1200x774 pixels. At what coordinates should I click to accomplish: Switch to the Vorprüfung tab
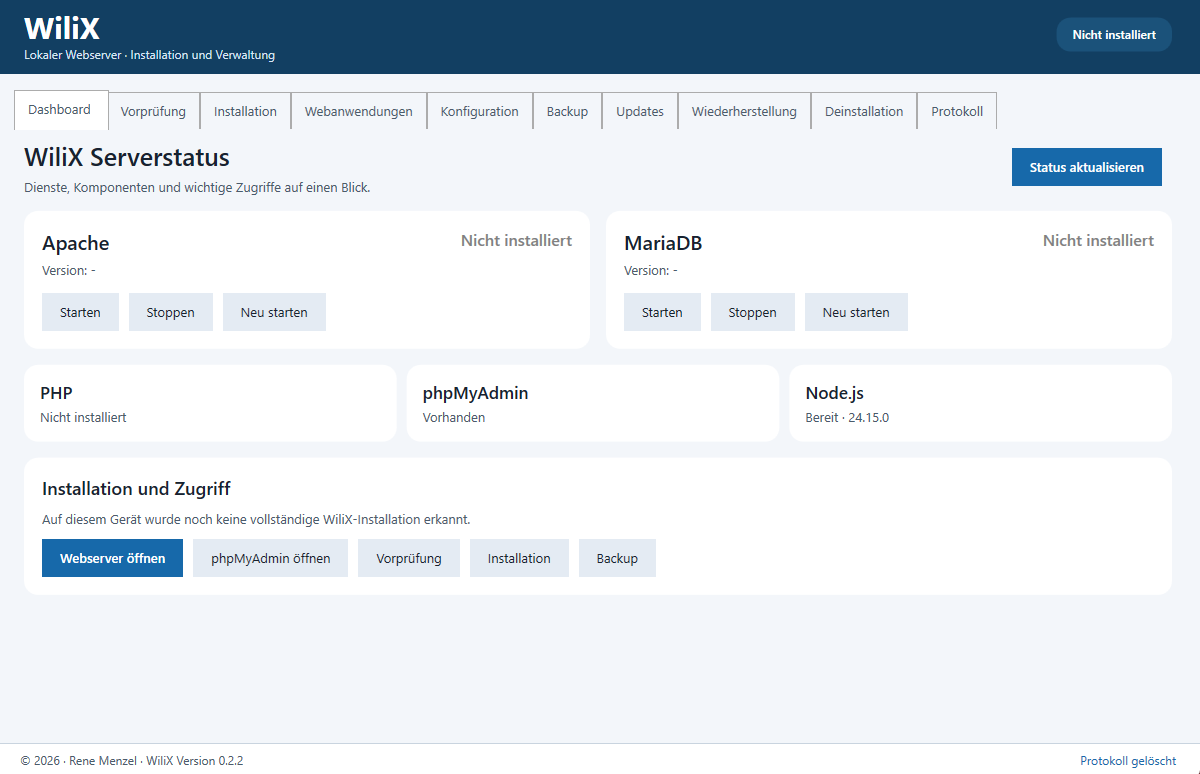pos(153,111)
